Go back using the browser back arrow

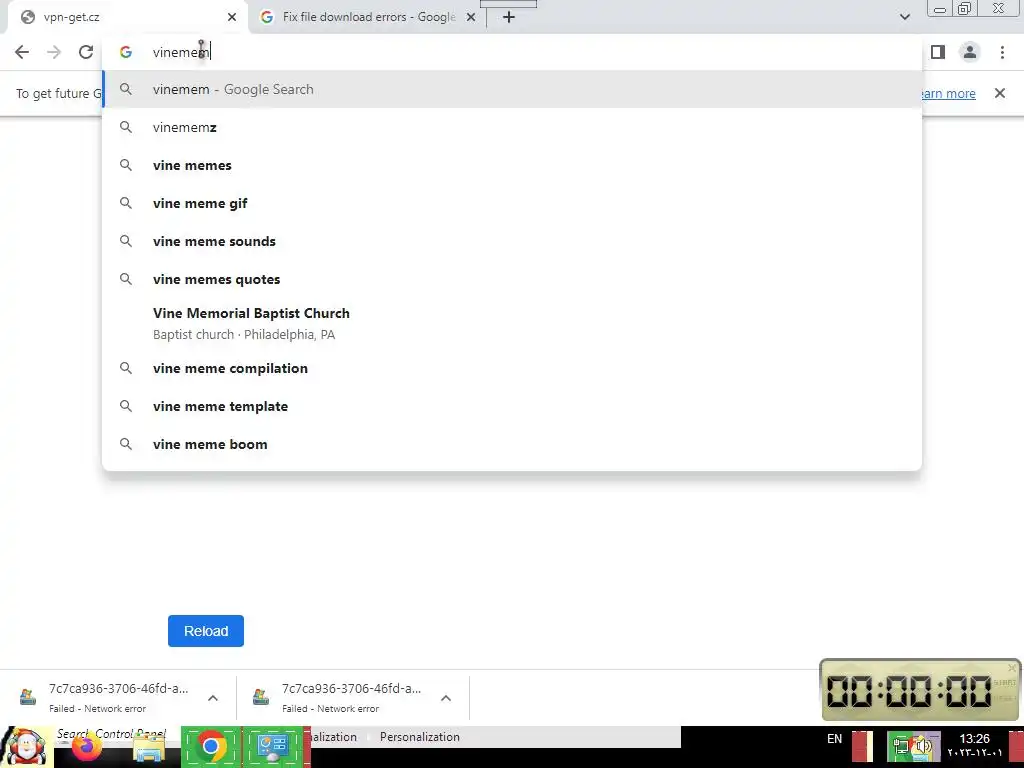pos(22,52)
